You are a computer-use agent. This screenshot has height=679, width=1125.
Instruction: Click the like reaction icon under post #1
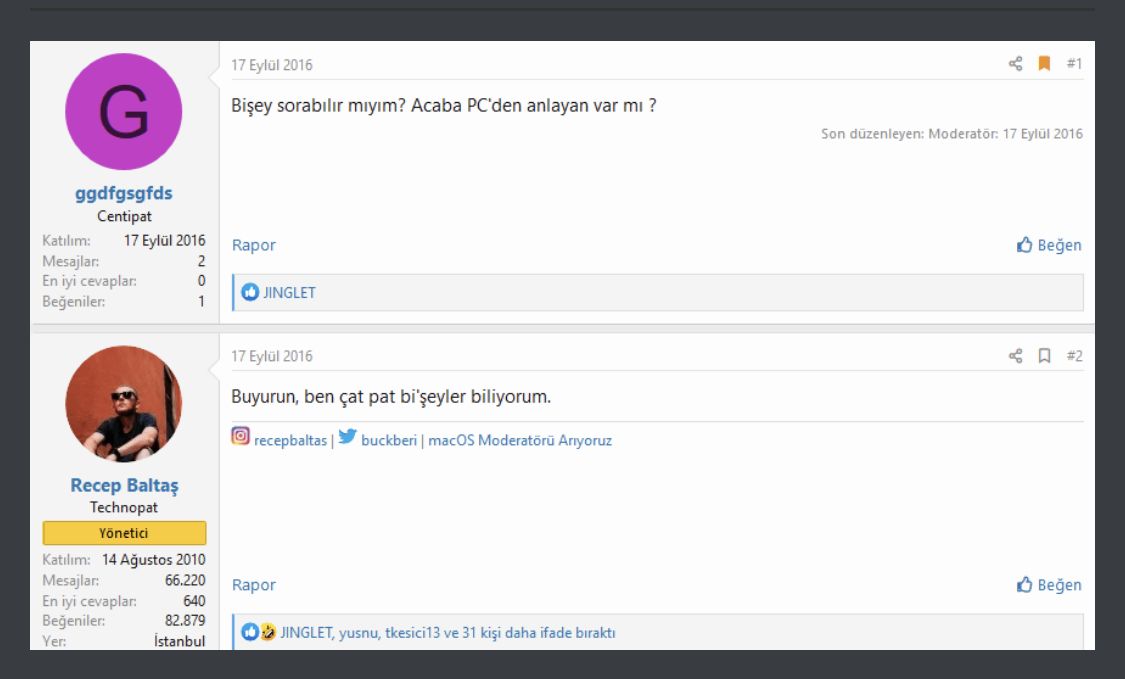(x=251, y=293)
